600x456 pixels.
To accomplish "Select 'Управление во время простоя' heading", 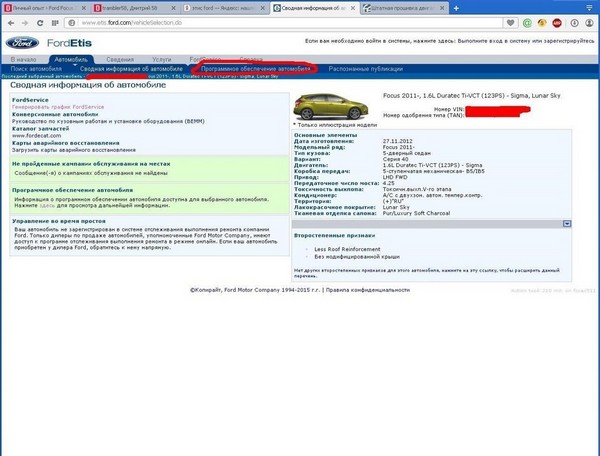I will (x=59, y=221).
